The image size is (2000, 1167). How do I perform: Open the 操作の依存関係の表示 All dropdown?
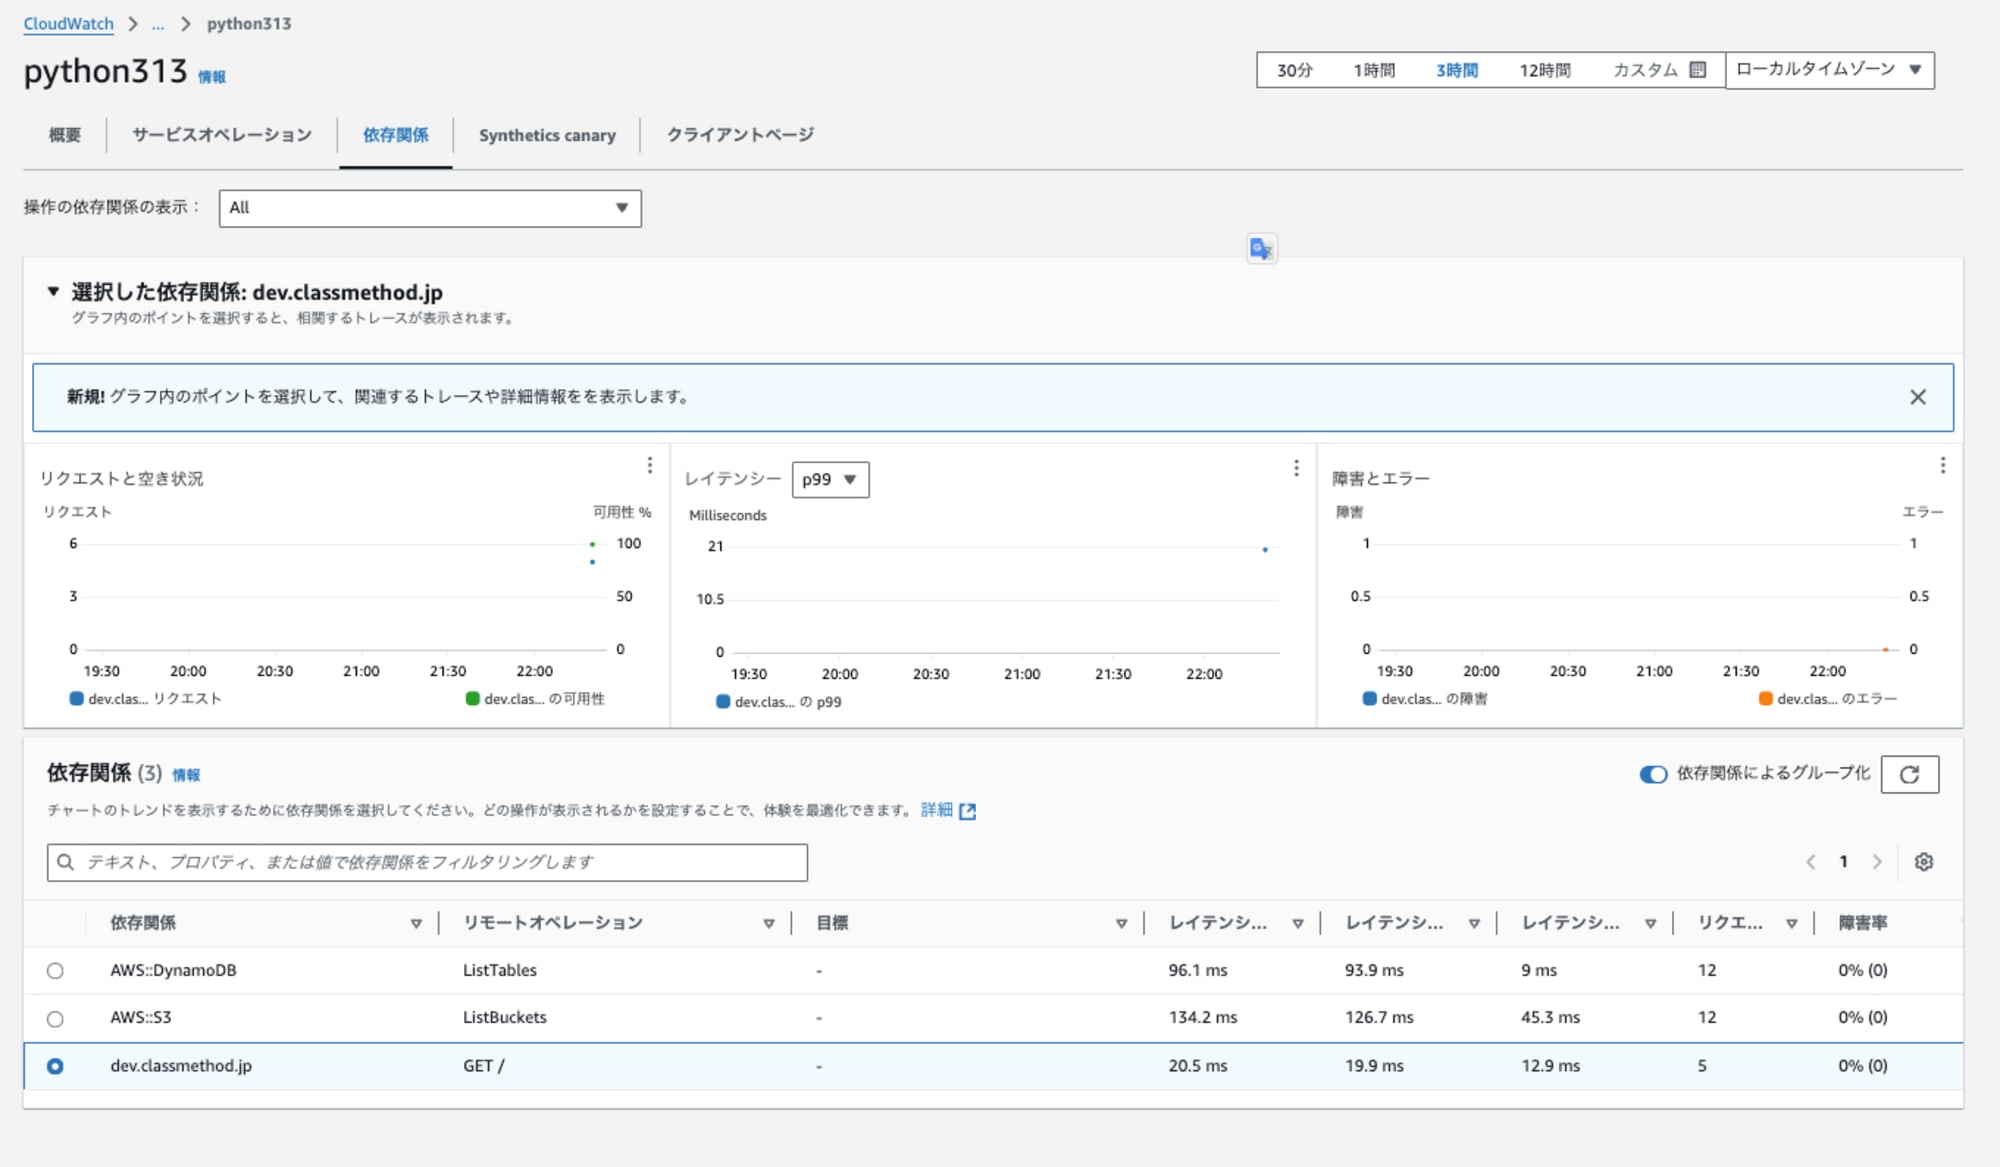click(430, 208)
